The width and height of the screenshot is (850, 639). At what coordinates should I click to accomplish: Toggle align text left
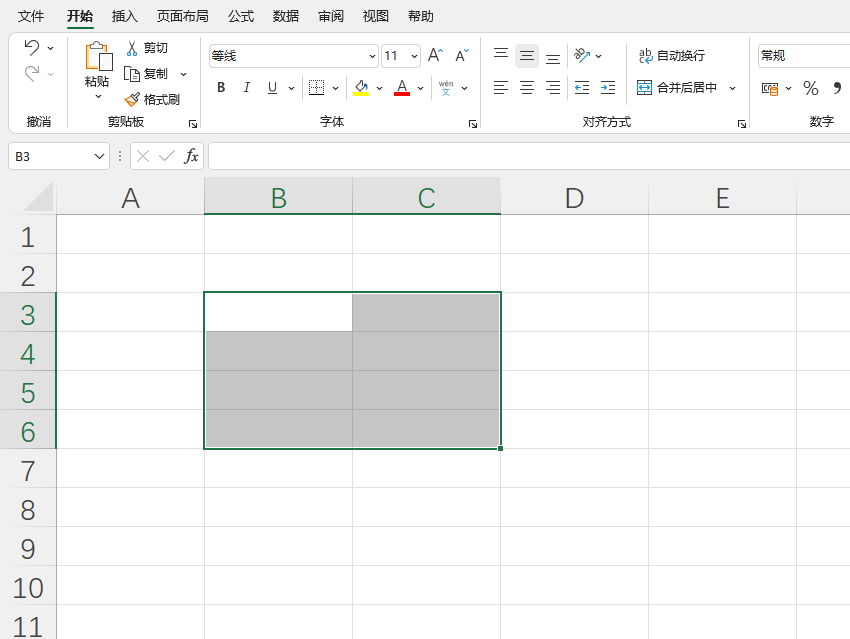[501, 87]
